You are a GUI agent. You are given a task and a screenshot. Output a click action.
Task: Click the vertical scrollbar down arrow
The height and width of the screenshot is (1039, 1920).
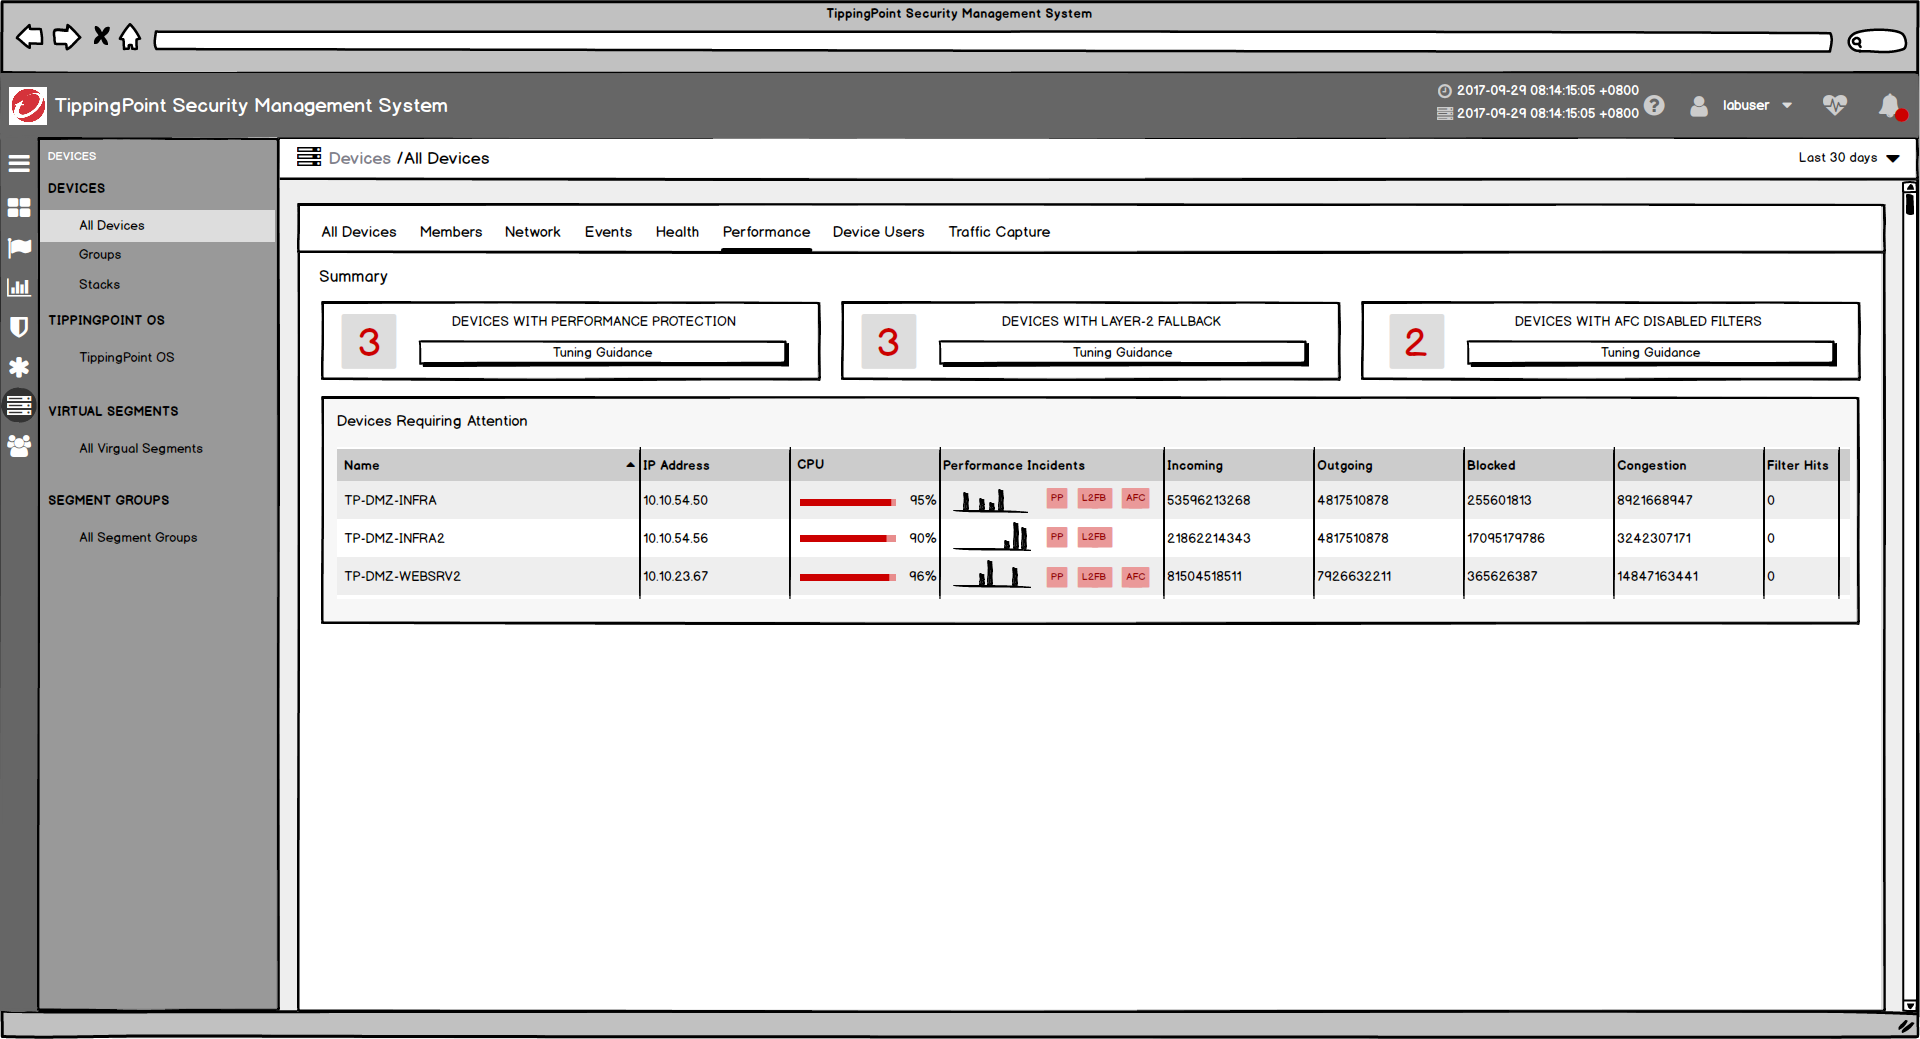1910,1005
